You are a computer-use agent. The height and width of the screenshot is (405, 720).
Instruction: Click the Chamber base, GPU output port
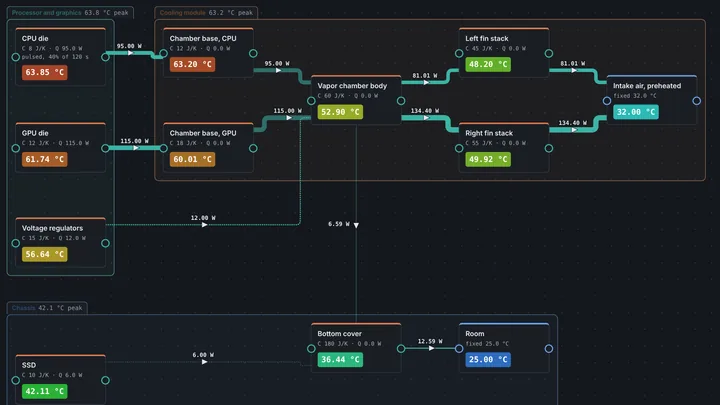coord(253,148)
